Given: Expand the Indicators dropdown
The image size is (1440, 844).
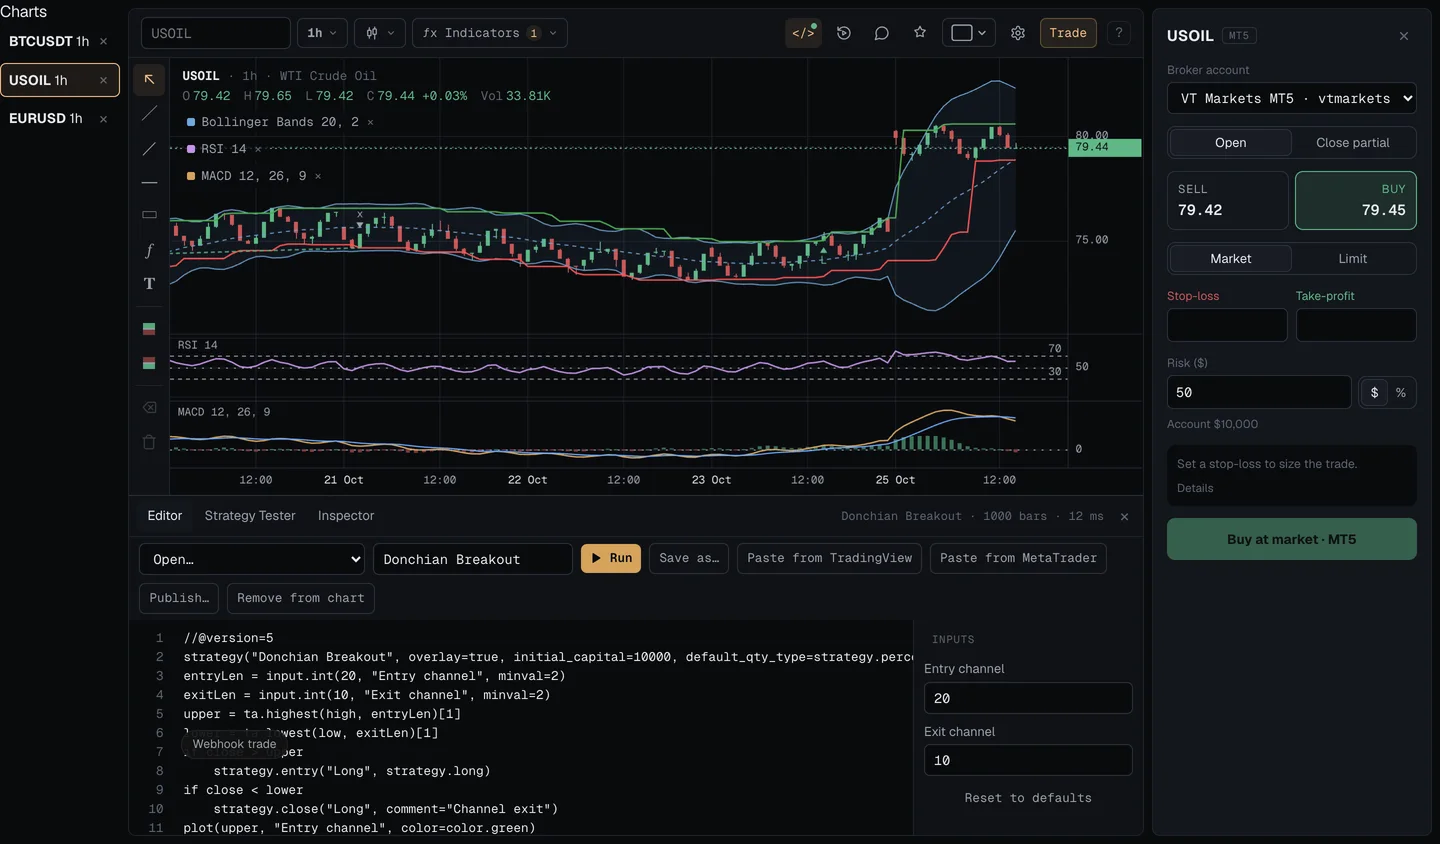Looking at the screenshot, I should click(490, 33).
